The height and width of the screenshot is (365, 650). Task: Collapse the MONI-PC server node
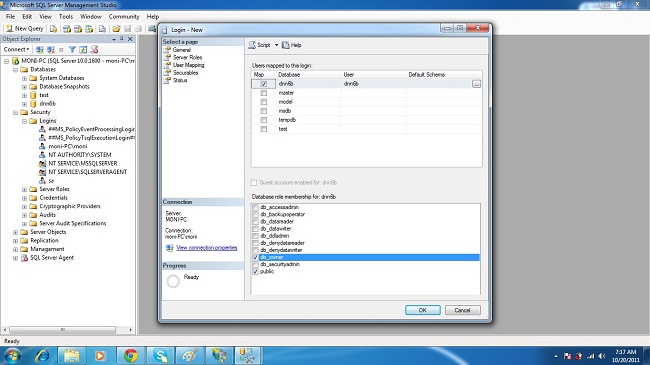click(6, 61)
